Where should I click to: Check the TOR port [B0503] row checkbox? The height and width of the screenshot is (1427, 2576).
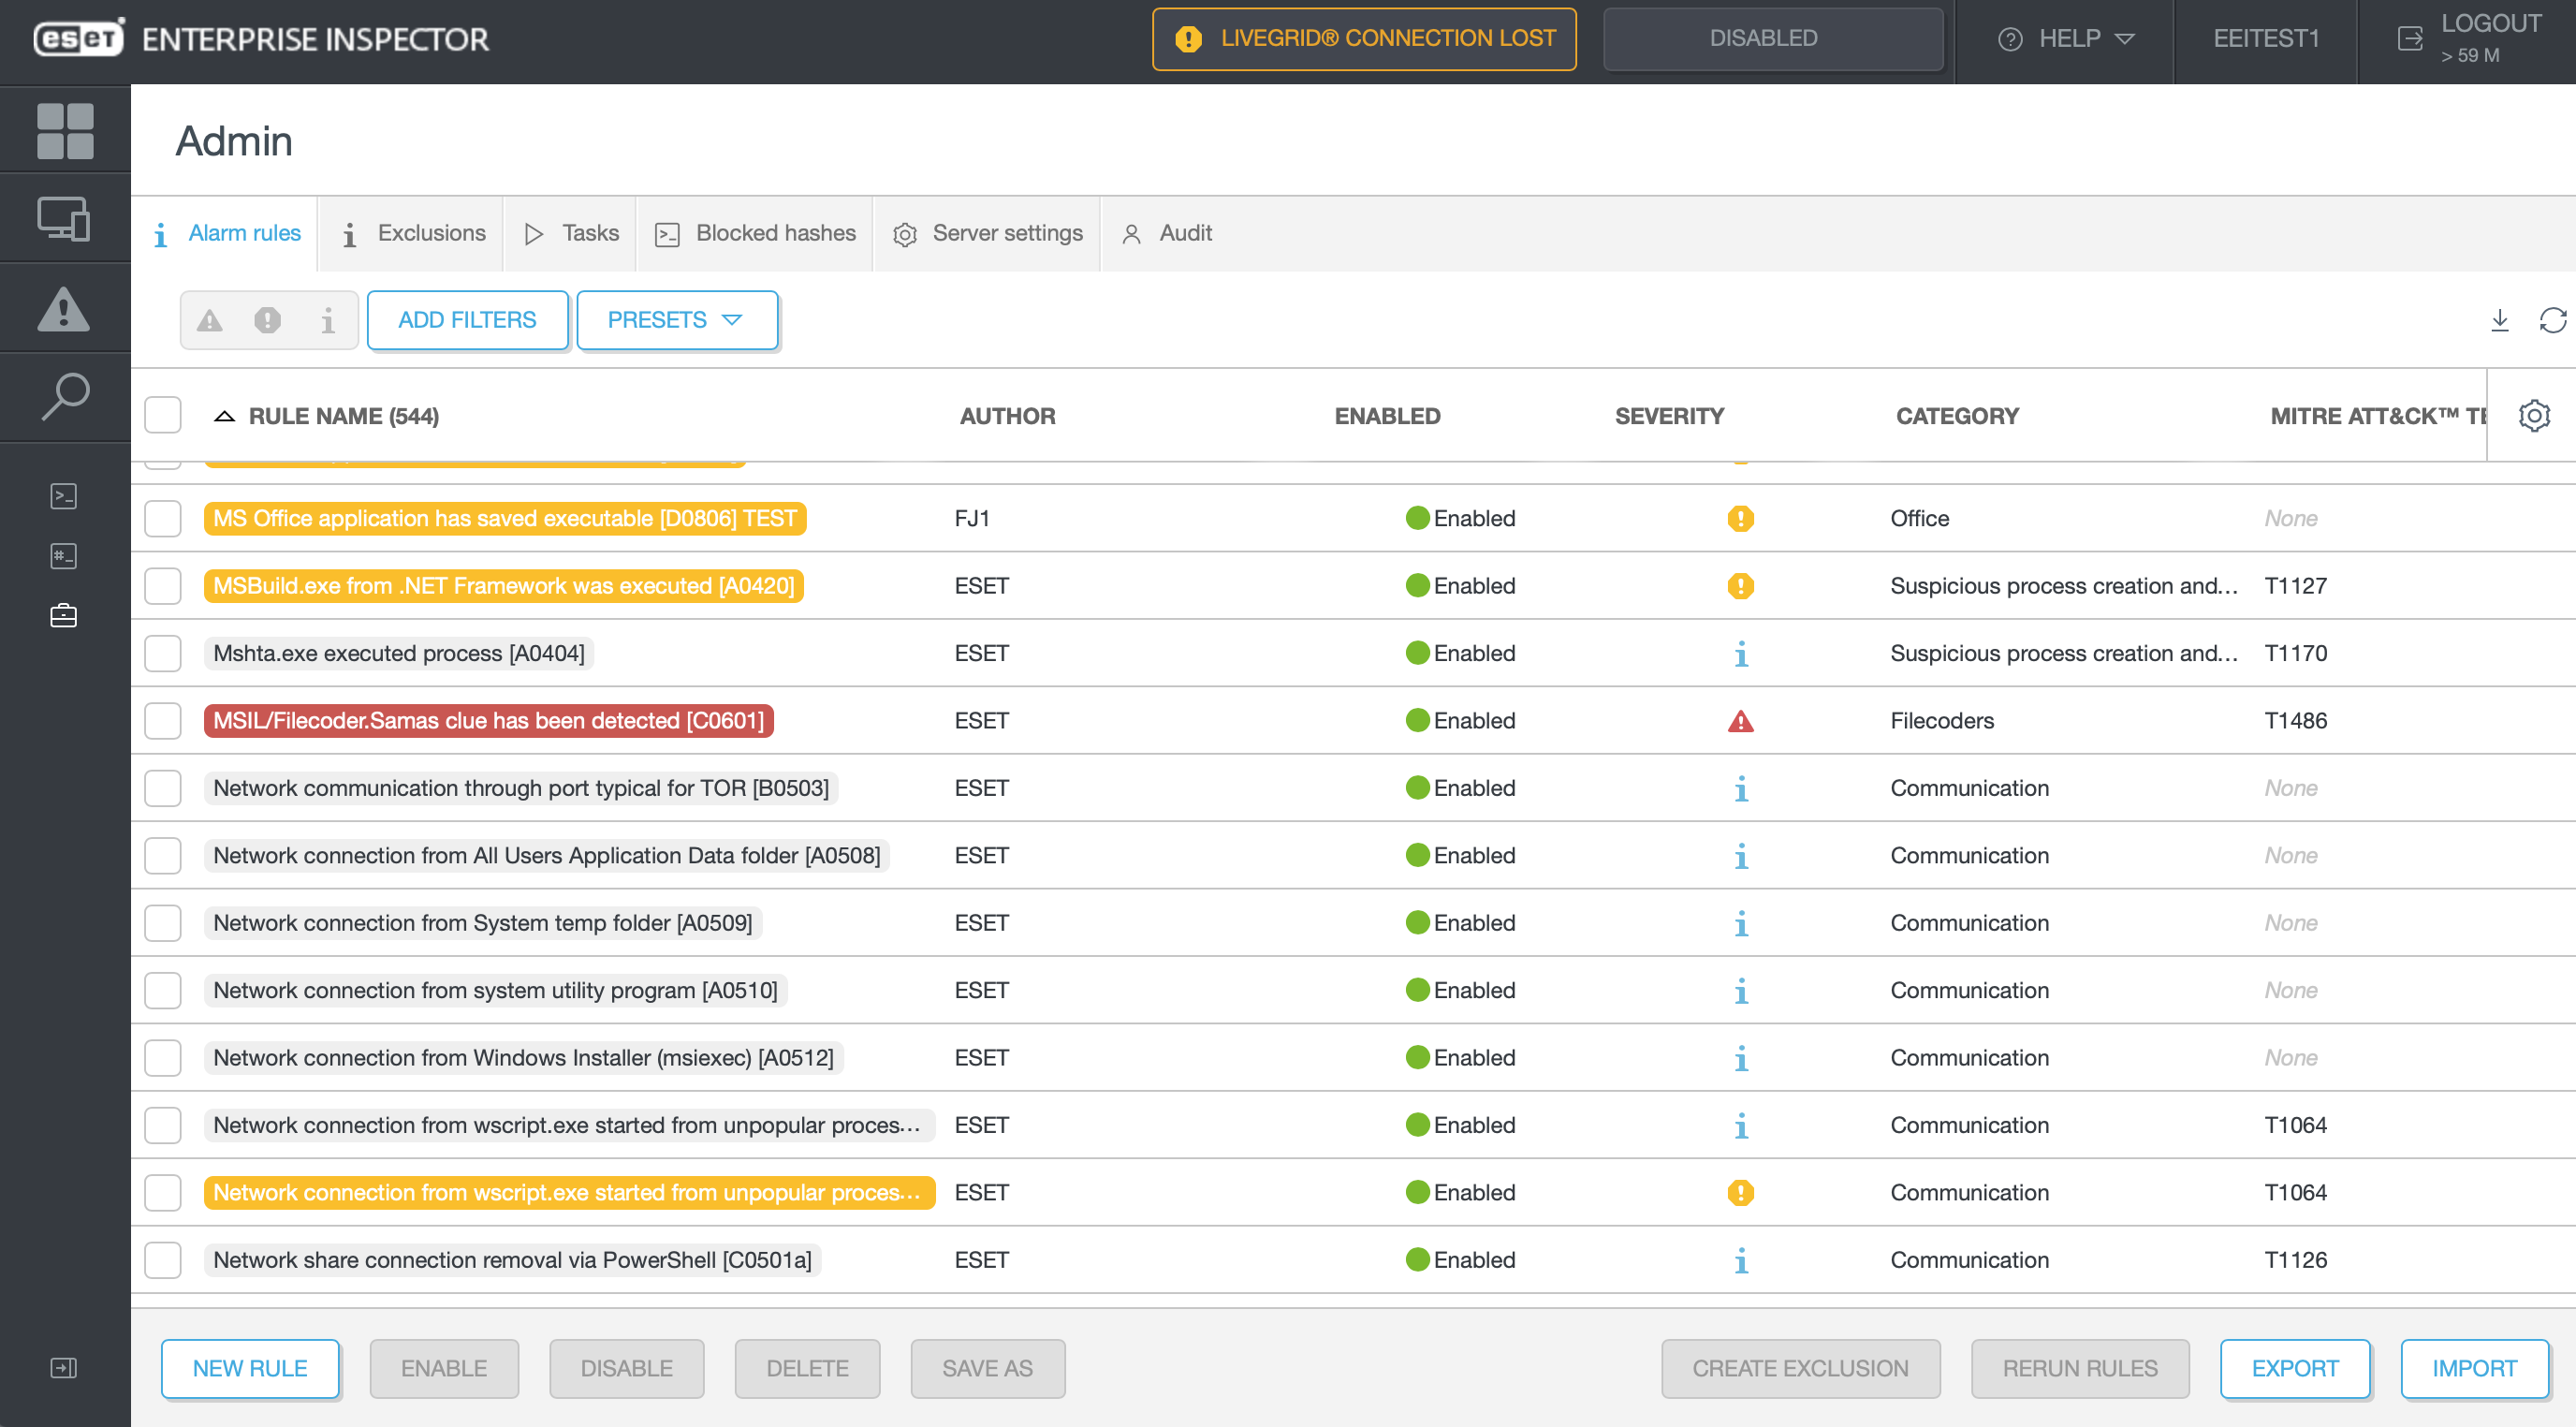coord(163,789)
